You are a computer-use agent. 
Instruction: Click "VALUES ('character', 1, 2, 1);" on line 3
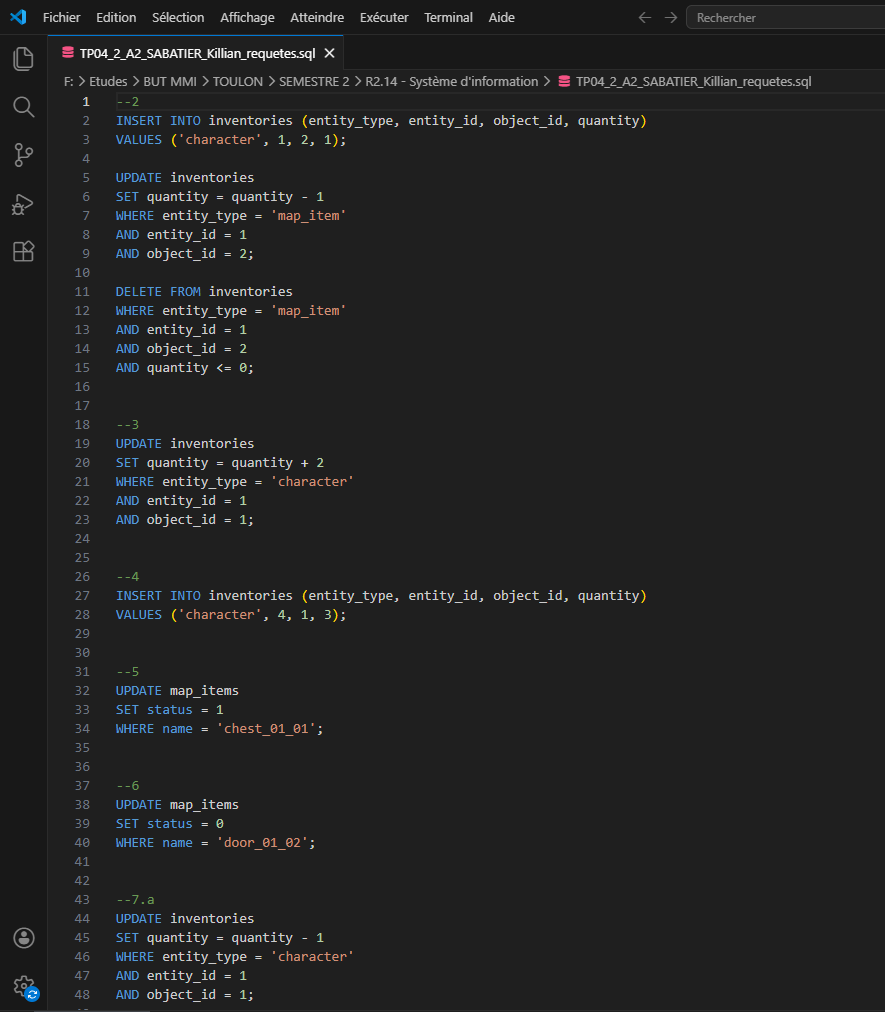[231, 139]
